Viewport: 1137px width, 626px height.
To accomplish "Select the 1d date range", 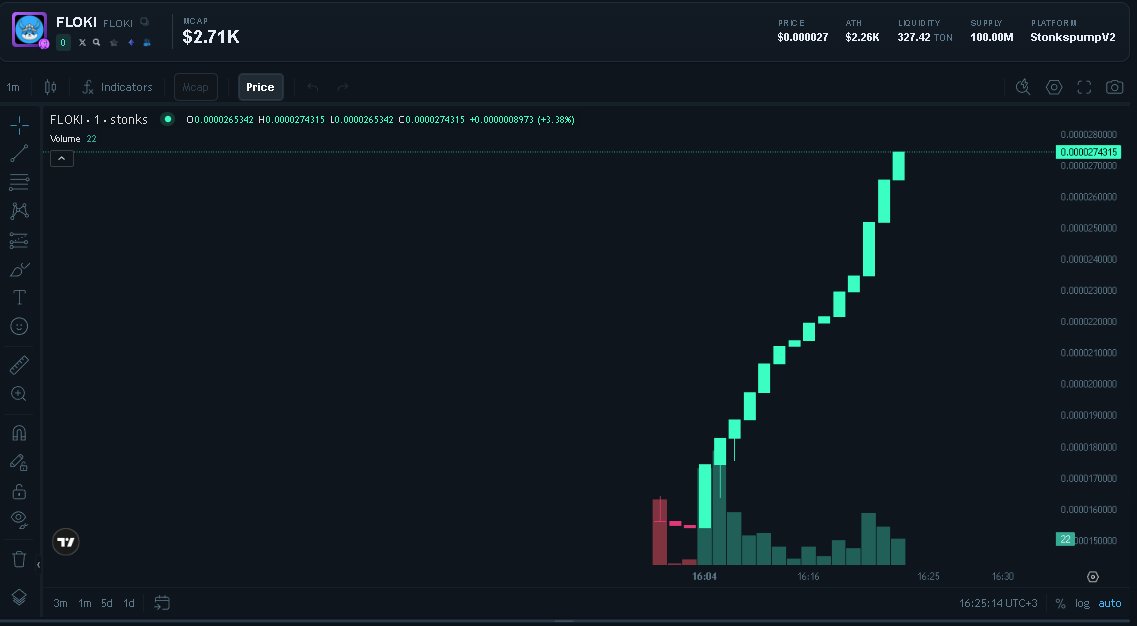I will 129,603.
